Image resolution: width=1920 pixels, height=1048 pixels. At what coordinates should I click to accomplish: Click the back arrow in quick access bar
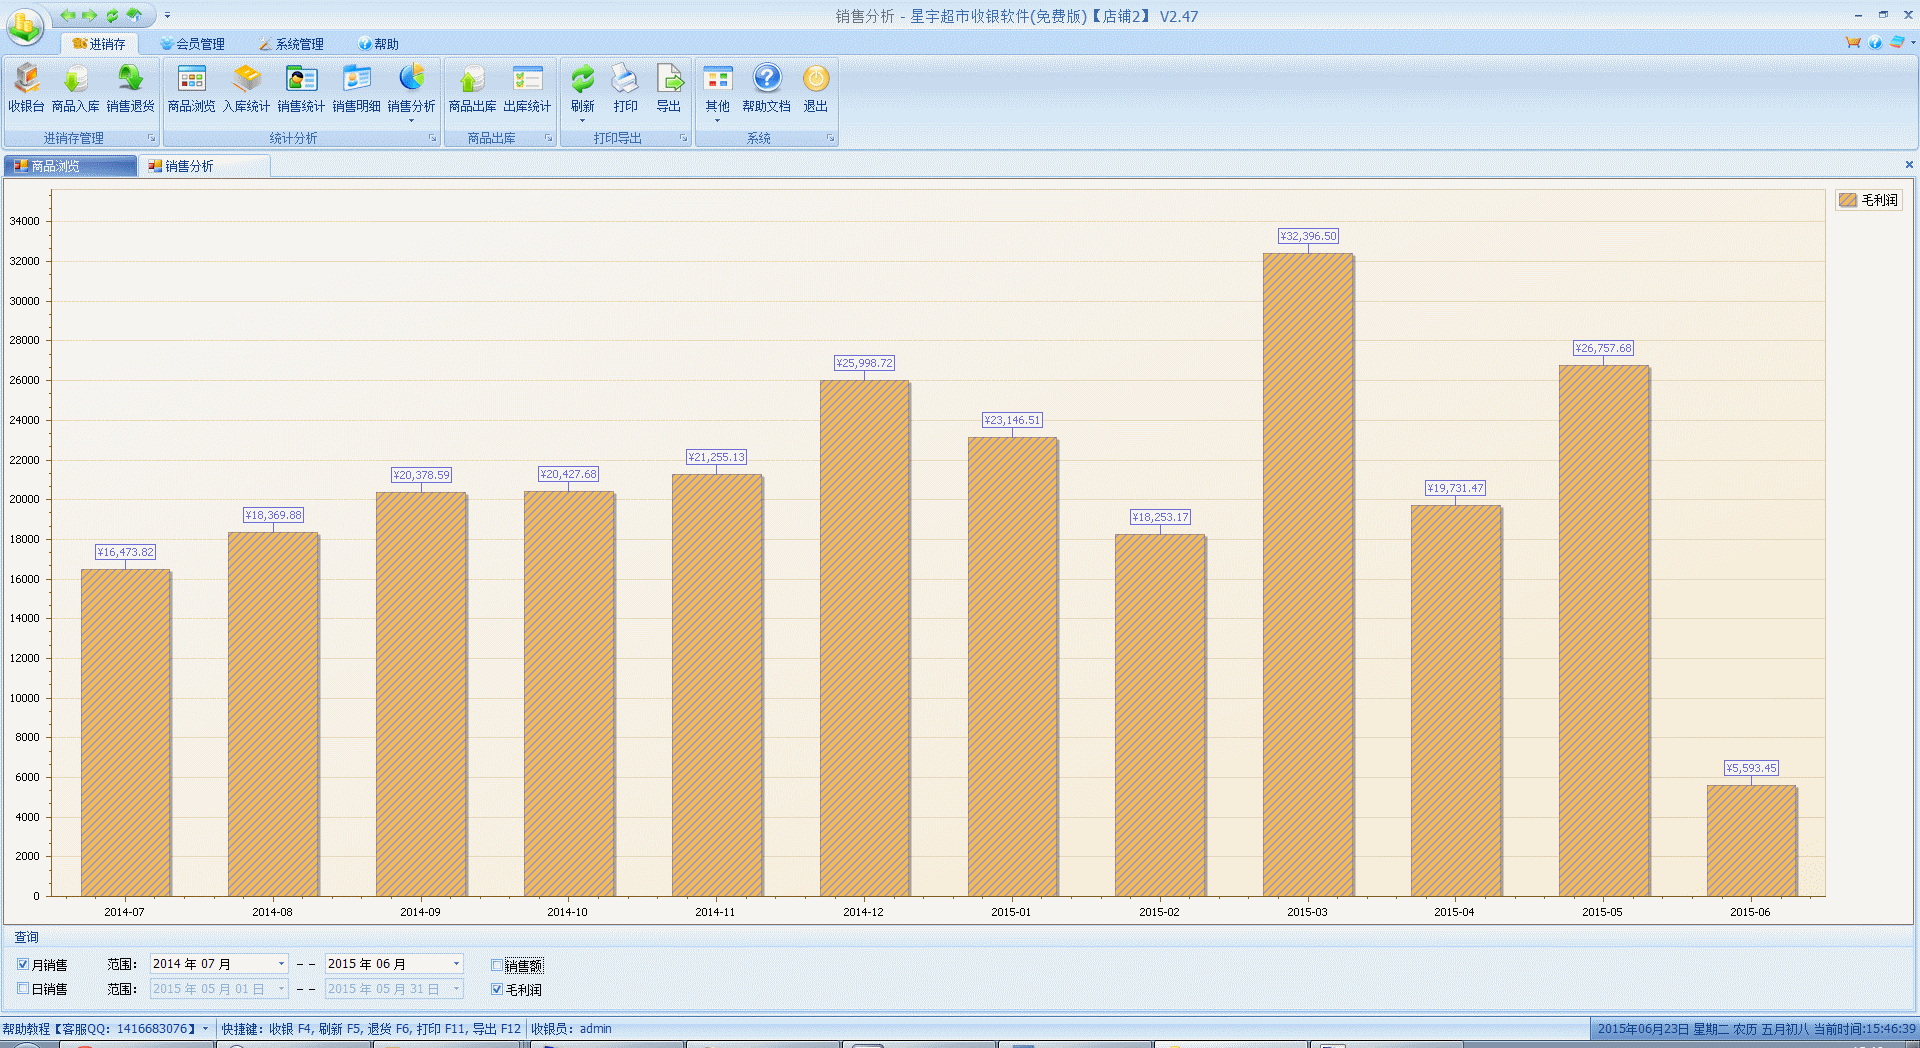pyautogui.click(x=68, y=15)
